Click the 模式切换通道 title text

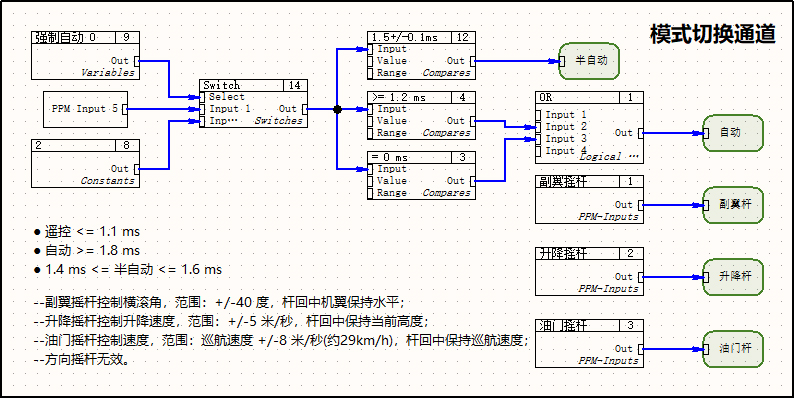pos(713,34)
